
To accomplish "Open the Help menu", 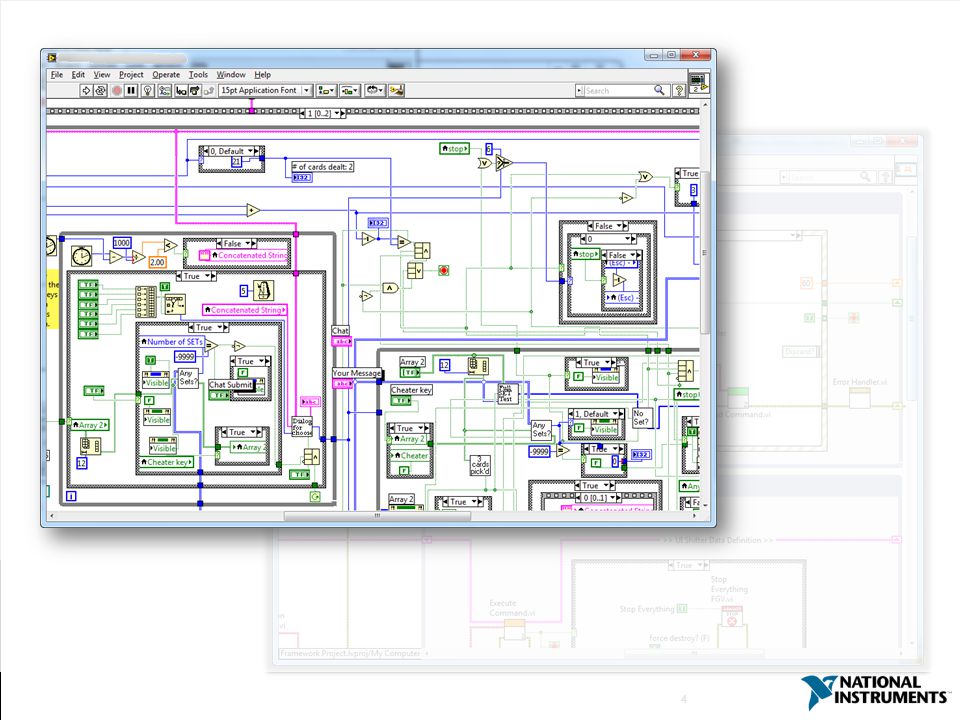I will (x=262, y=74).
